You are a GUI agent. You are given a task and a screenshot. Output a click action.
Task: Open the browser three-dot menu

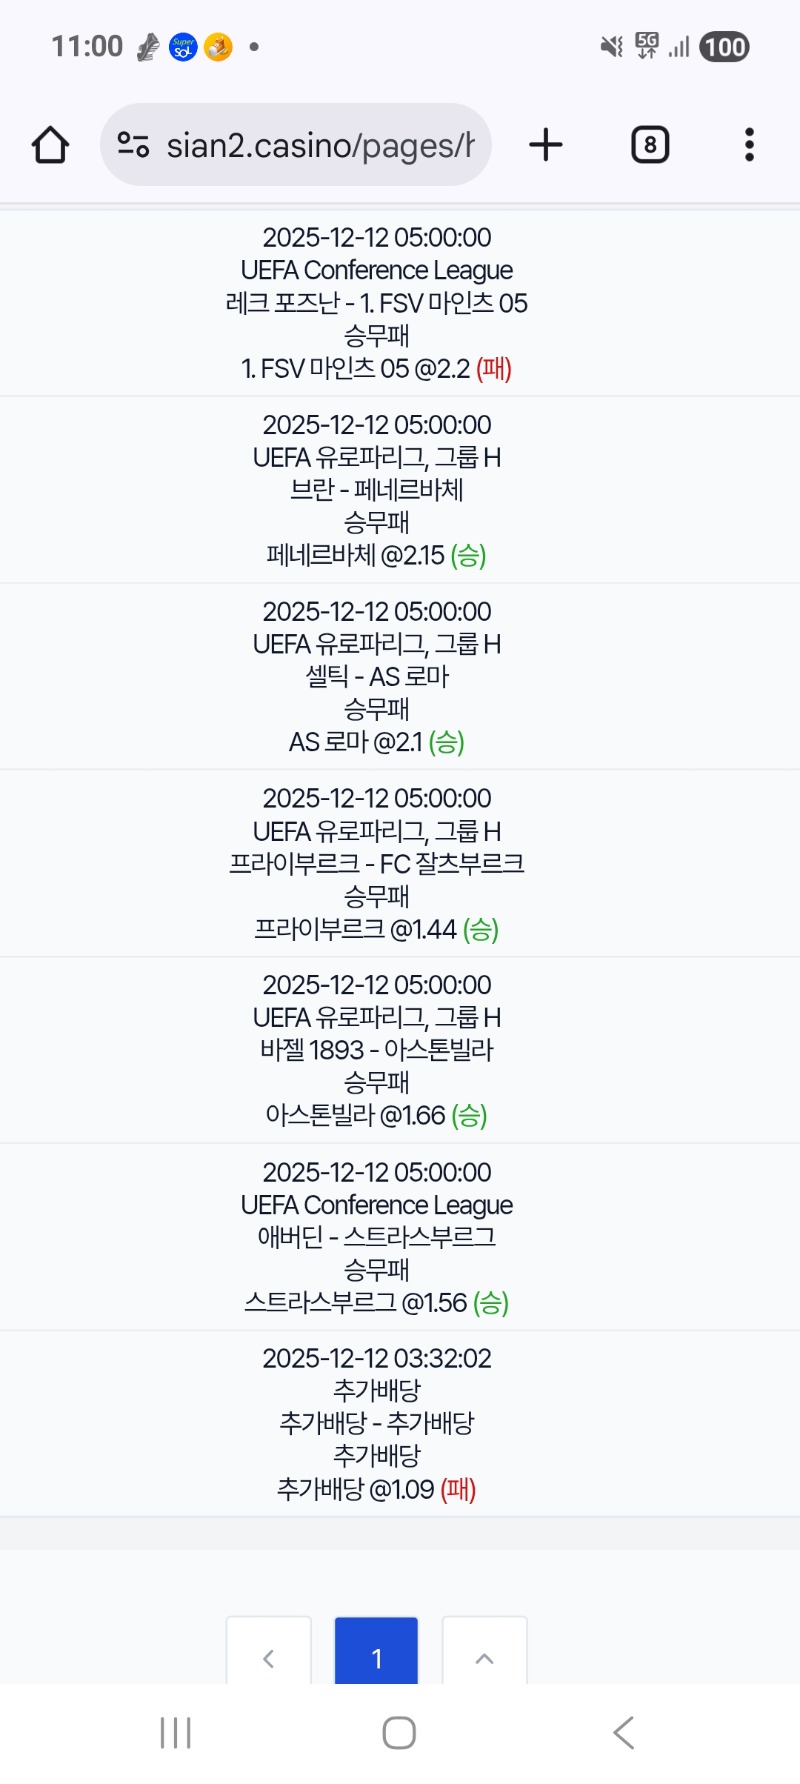[749, 145]
